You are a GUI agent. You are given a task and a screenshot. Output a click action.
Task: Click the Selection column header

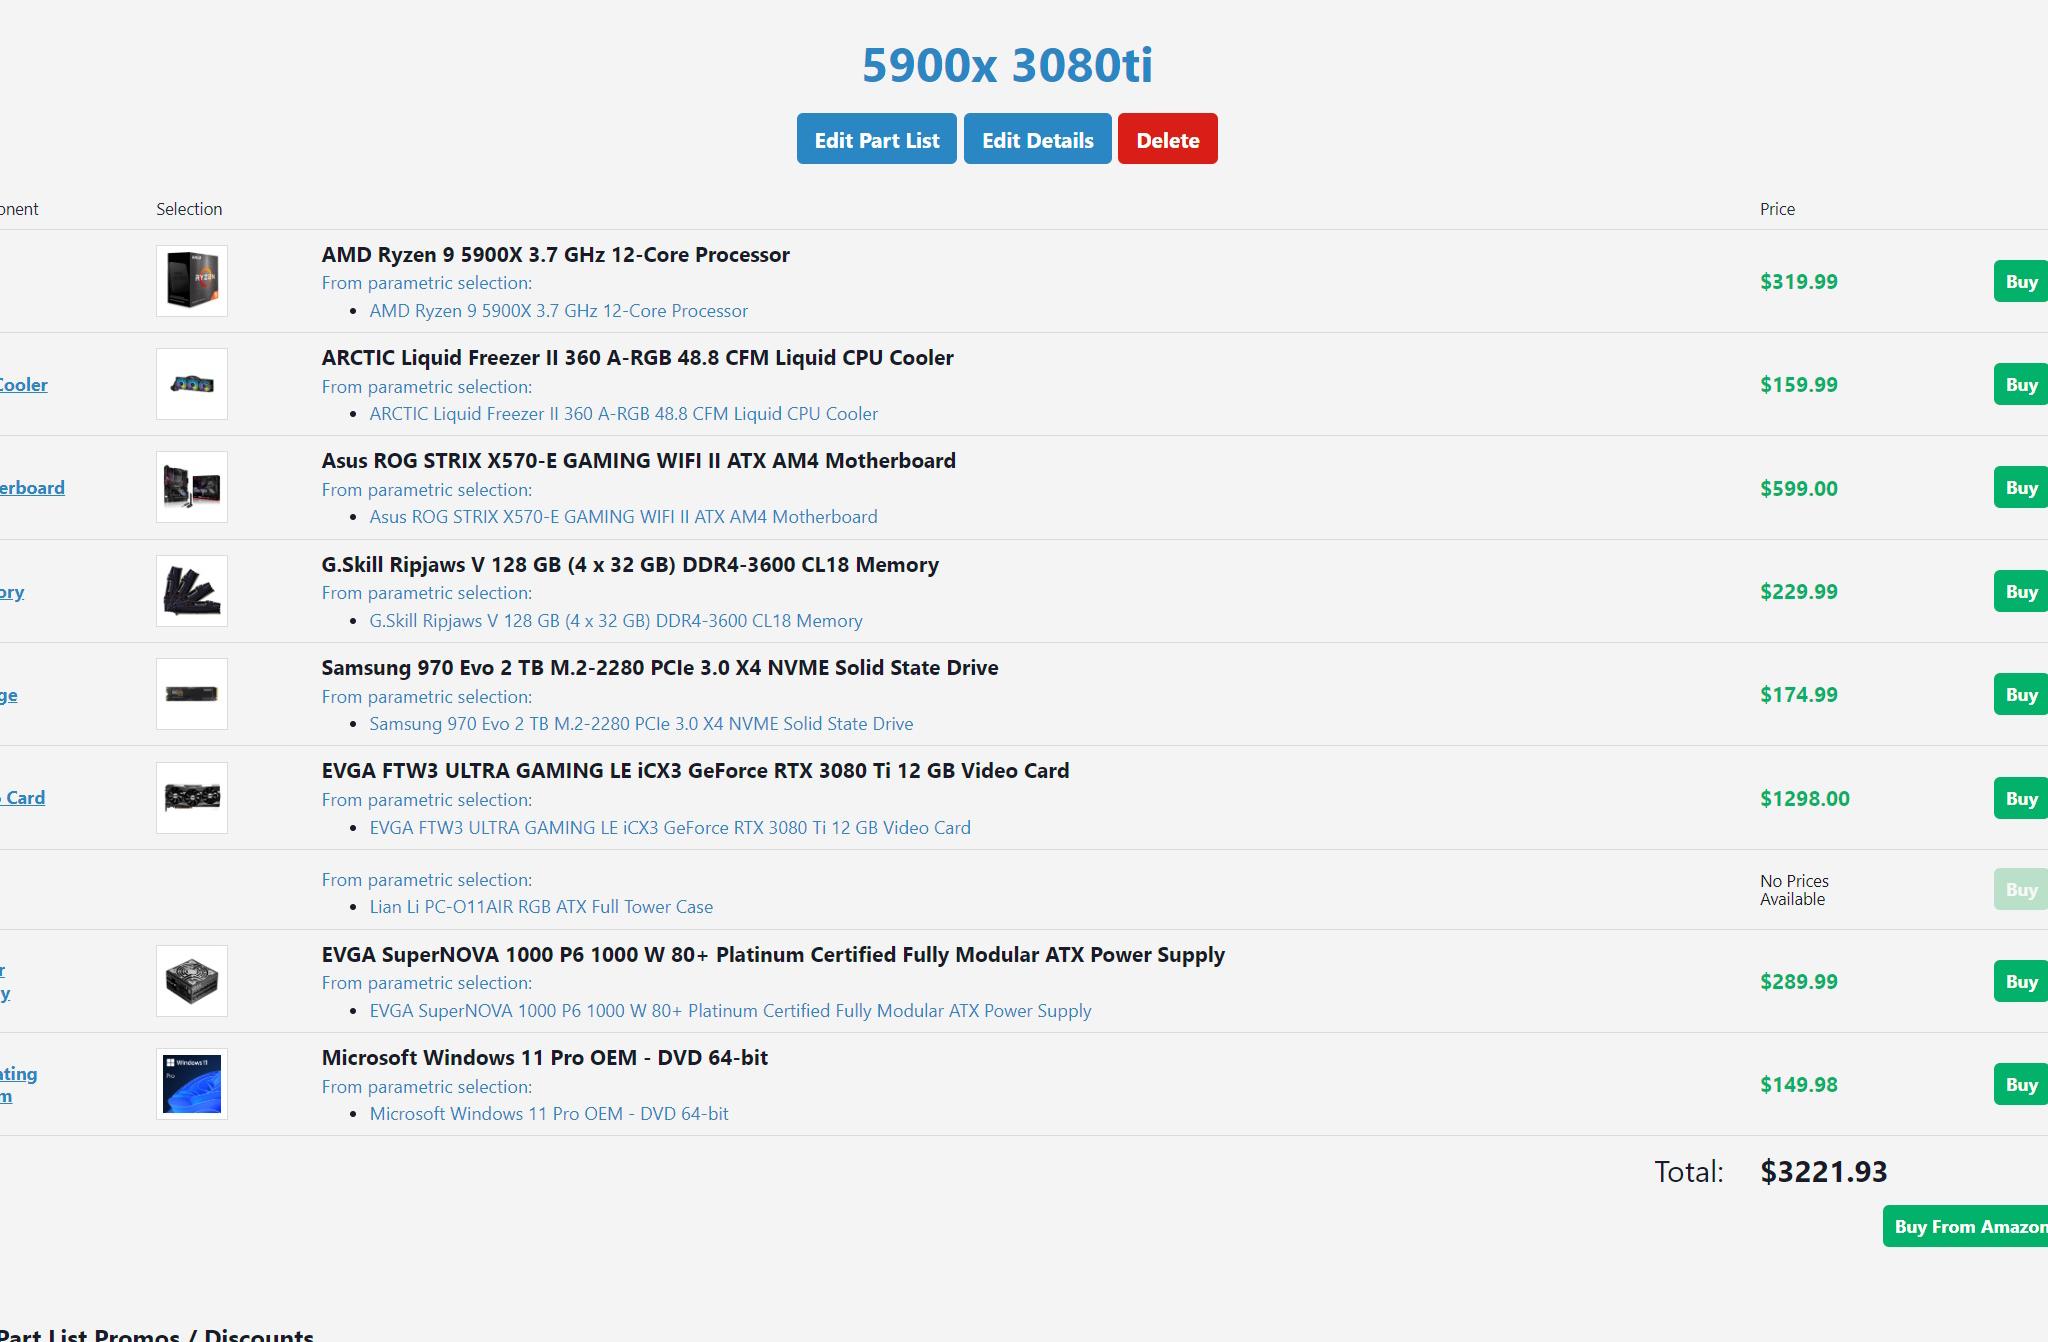click(x=189, y=209)
